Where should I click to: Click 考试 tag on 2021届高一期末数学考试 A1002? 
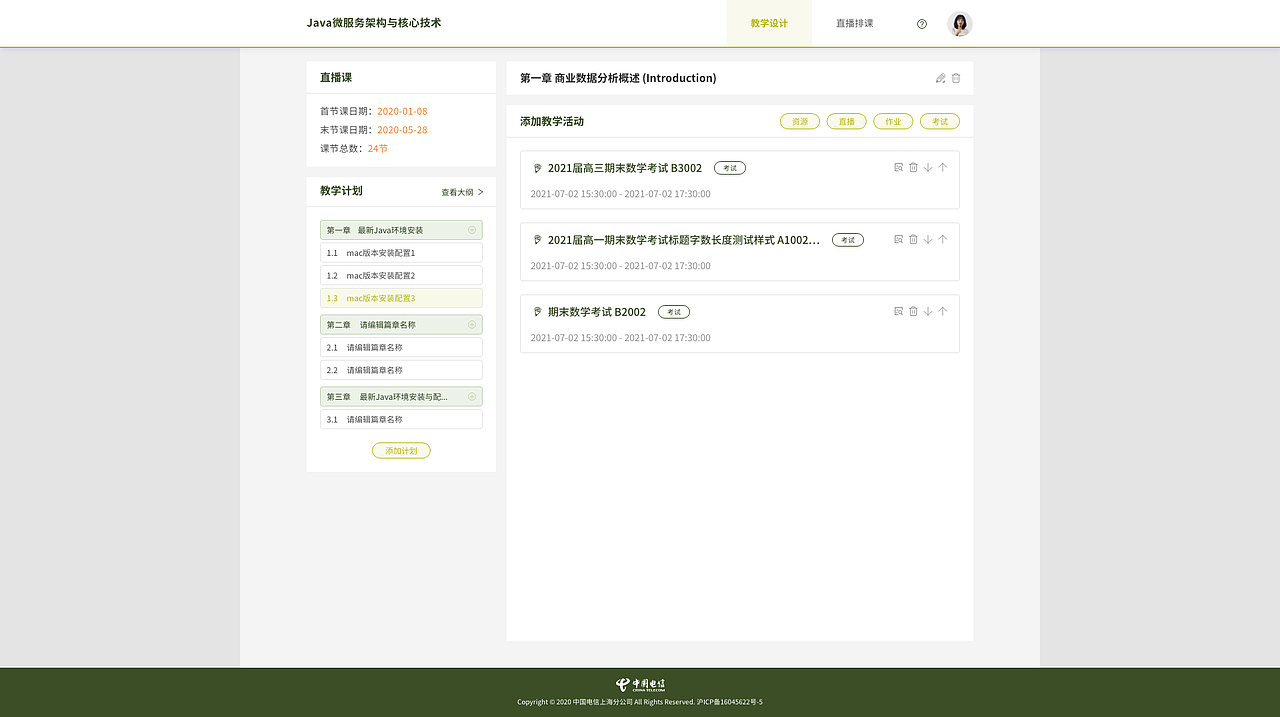[x=848, y=240]
